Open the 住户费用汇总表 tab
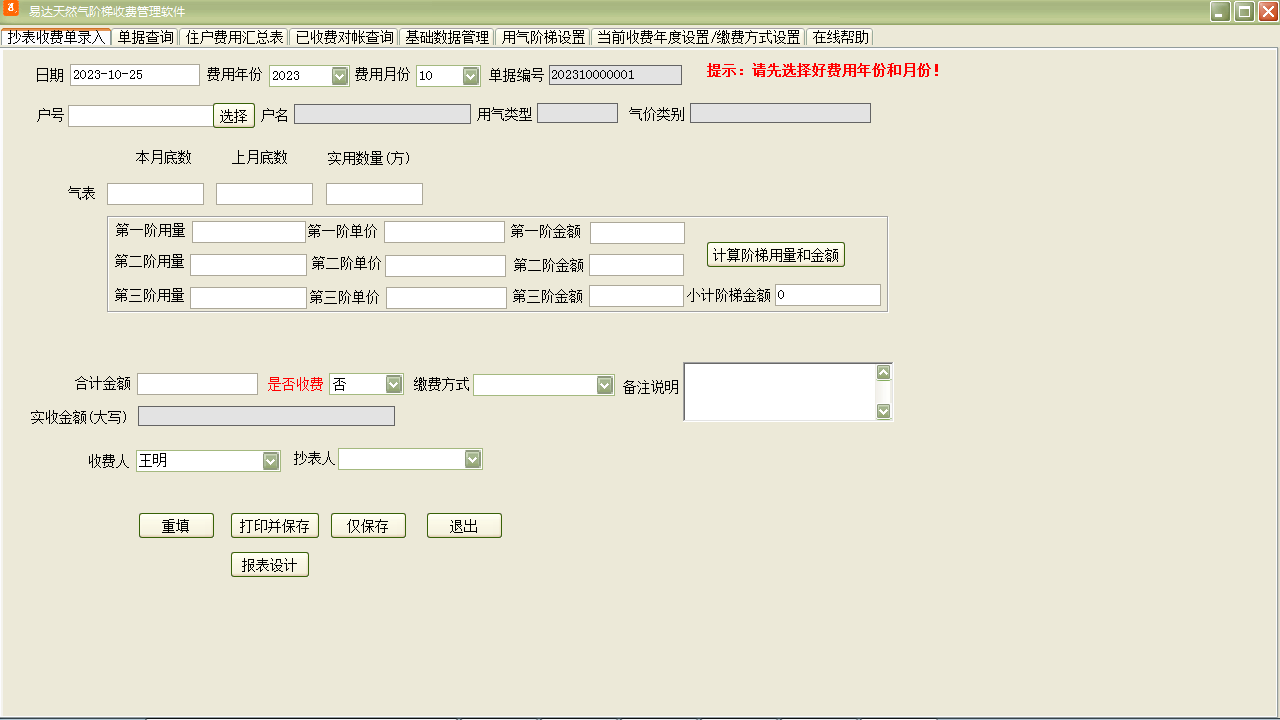1280x720 pixels. coord(234,37)
